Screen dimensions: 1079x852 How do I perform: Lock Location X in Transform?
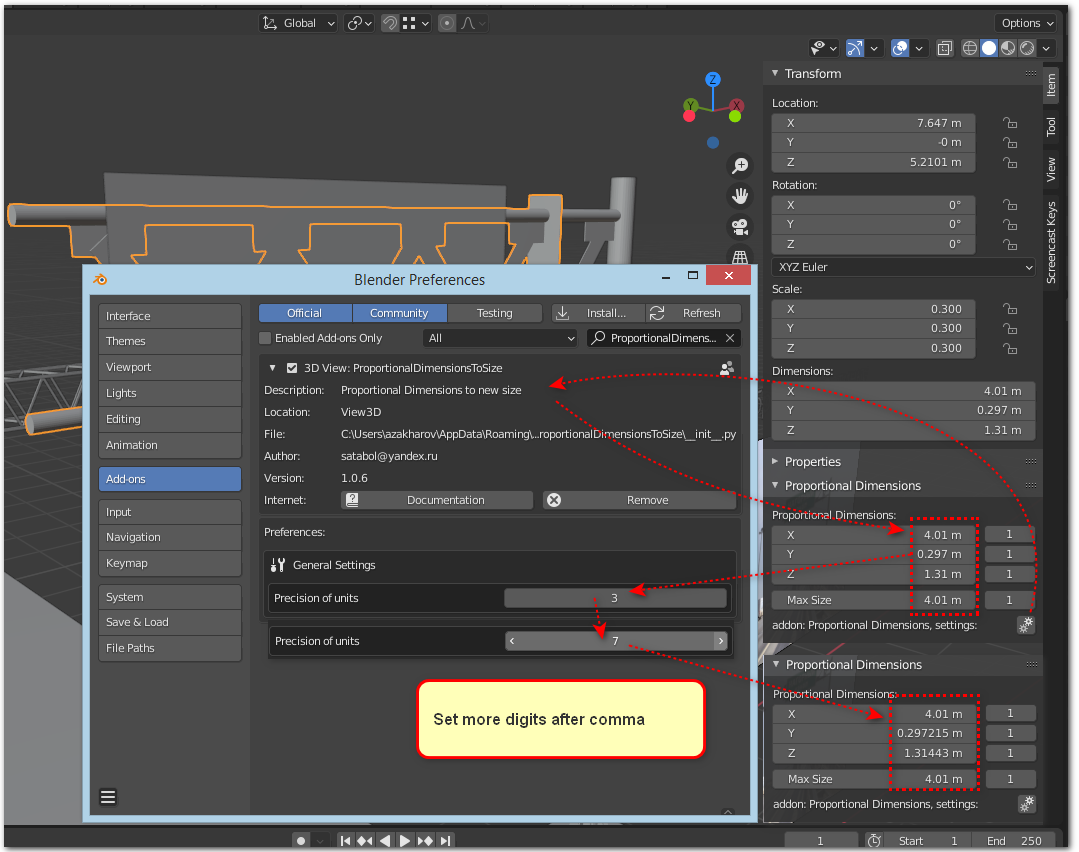click(1009, 123)
